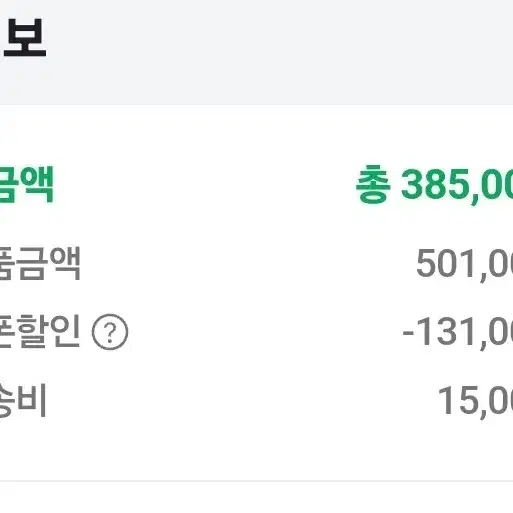Select the 품금액 product amount label
The image size is (513, 513).
coord(40,263)
